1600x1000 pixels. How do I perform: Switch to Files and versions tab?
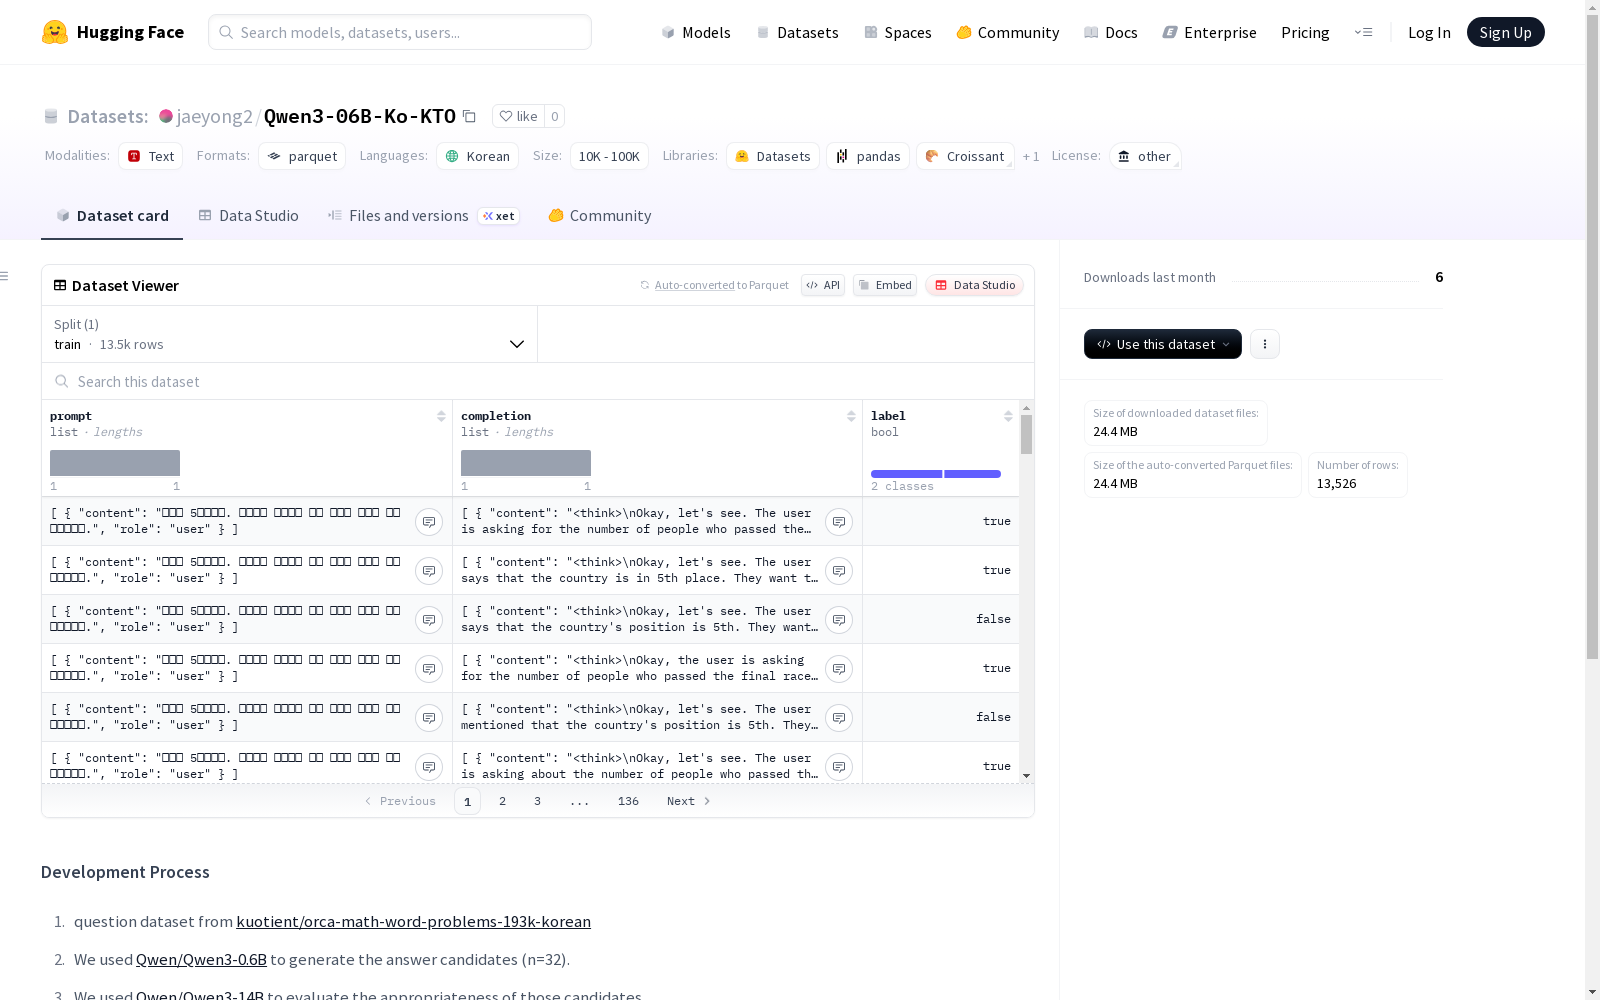[423, 216]
